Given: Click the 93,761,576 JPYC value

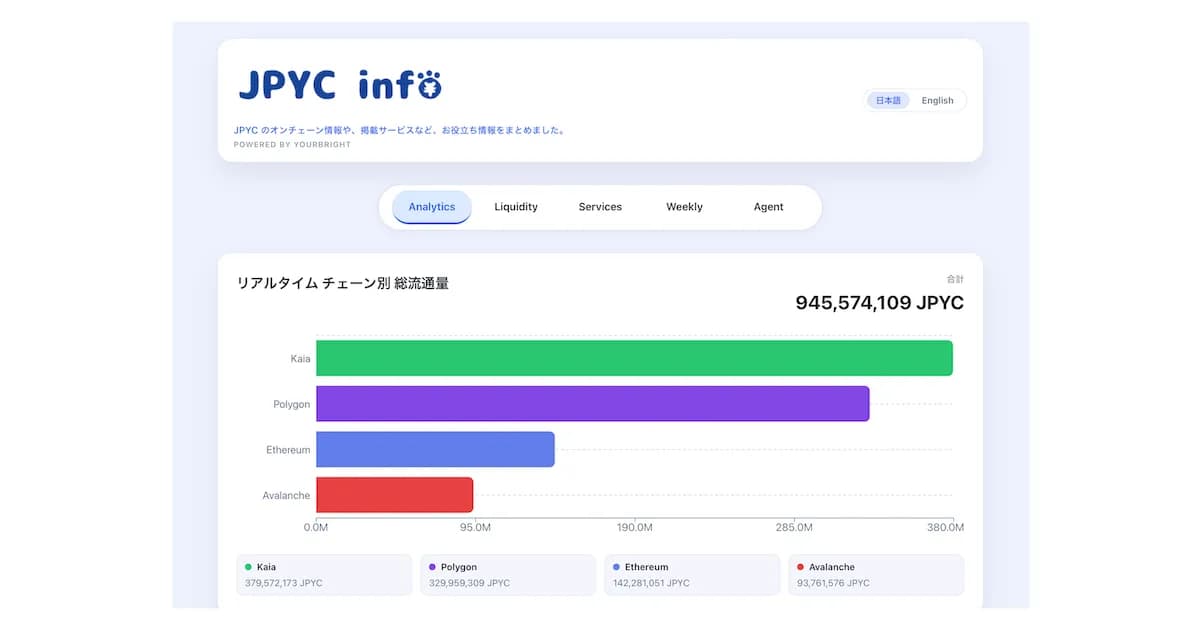Looking at the screenshot, I should click(834, 583).
